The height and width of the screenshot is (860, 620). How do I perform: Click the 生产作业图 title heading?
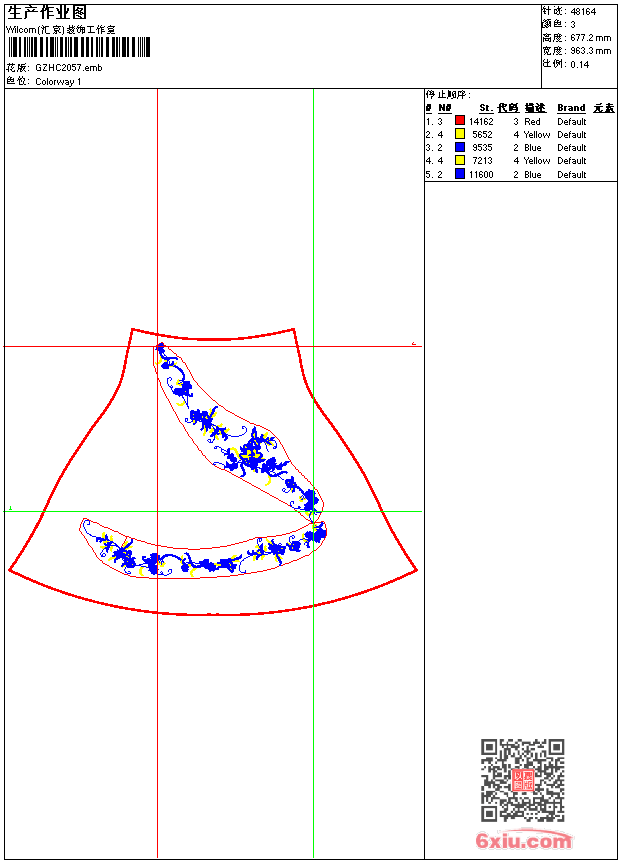coord(47,13)
